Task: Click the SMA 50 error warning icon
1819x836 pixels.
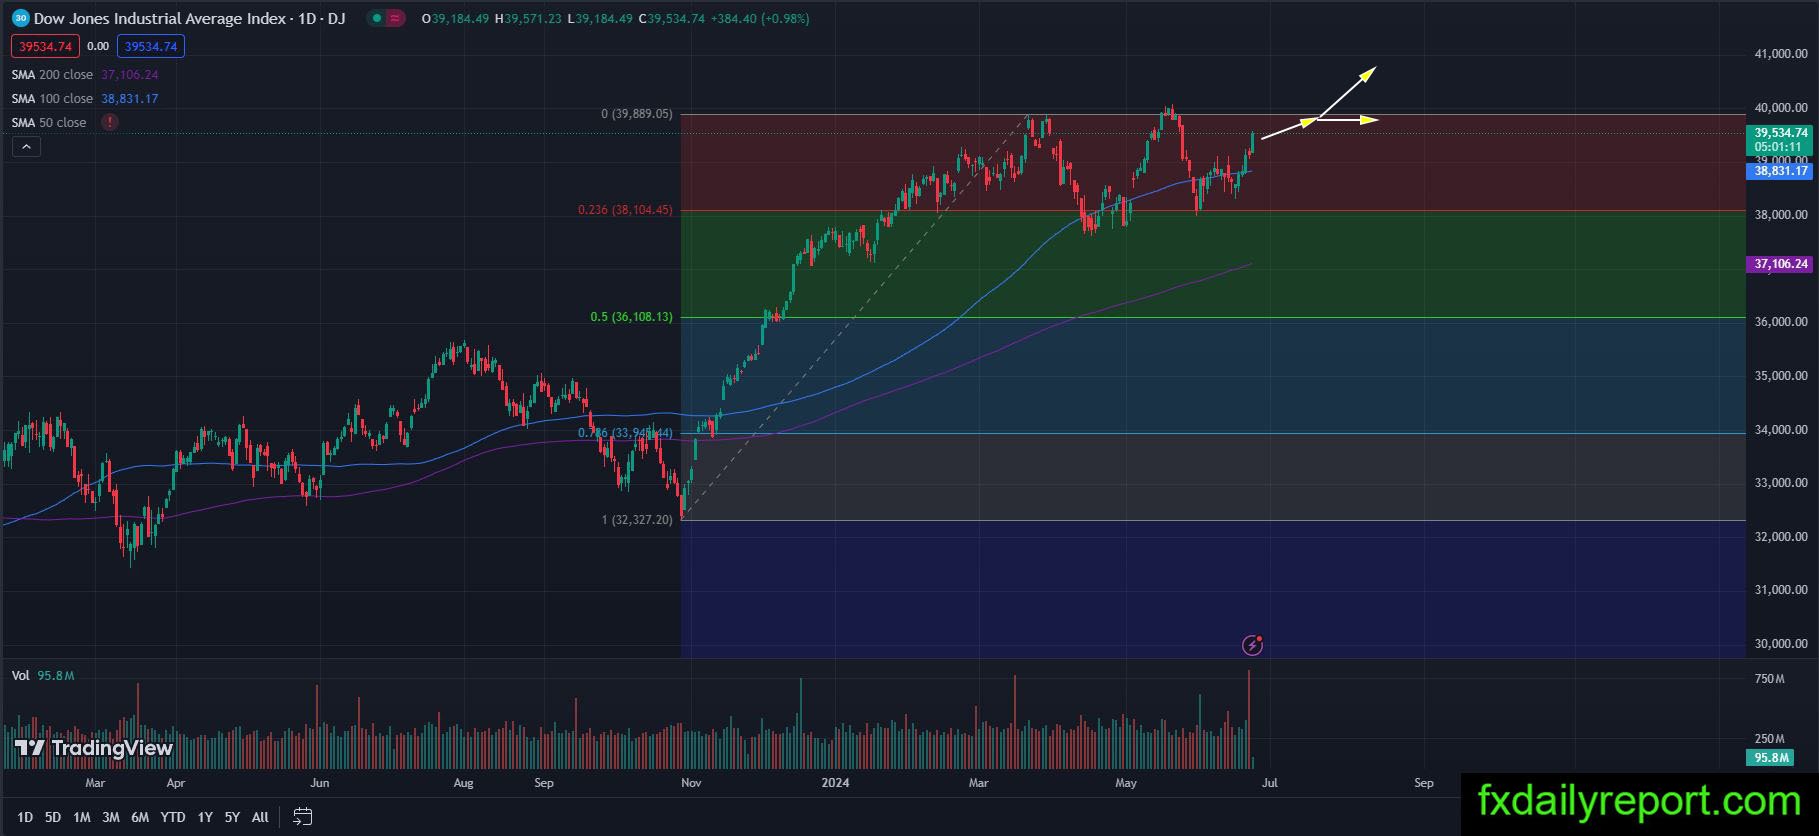Action: pyautogui.click(x=109, y=122)
